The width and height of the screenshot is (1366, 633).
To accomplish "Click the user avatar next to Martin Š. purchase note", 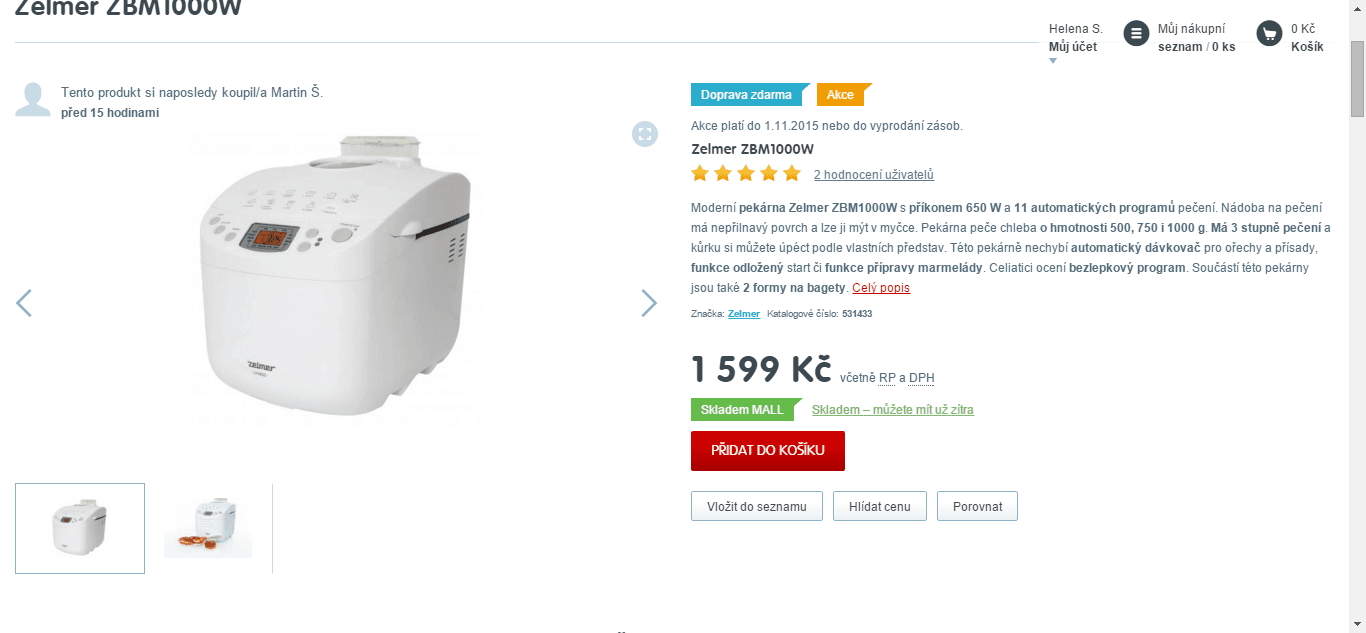I will [32, 97].
